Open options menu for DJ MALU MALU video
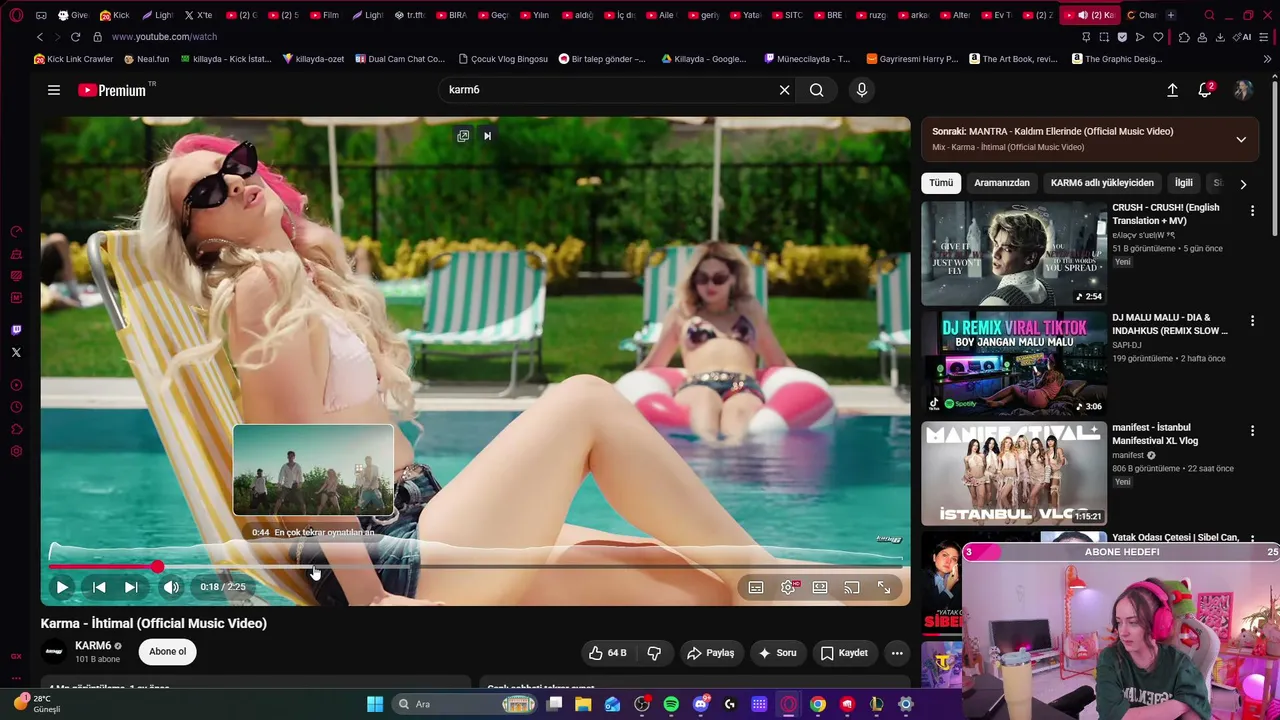Viewport: 1280px width, 720px height. 1252,321
